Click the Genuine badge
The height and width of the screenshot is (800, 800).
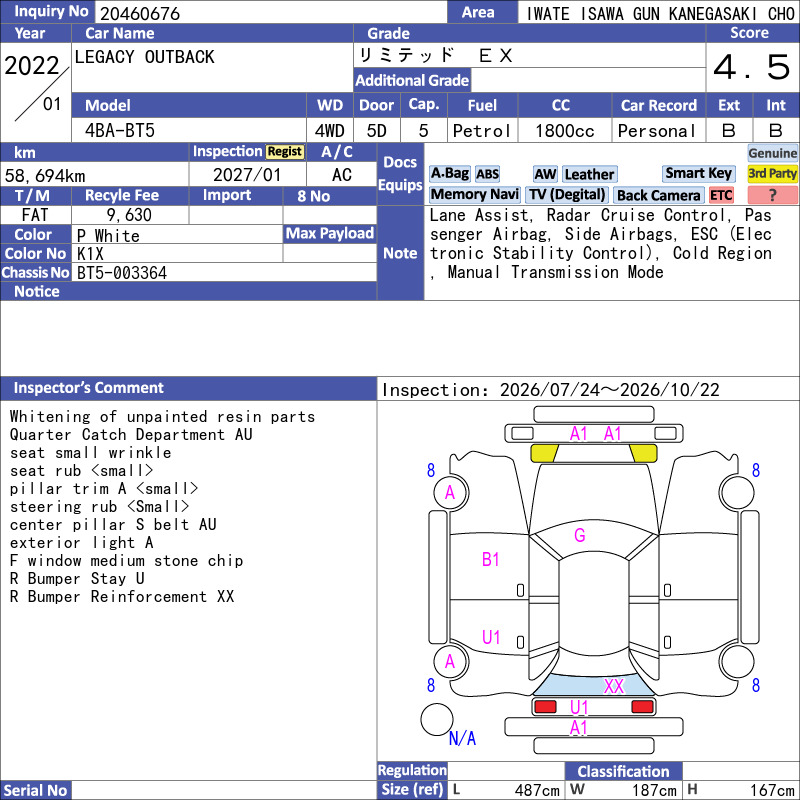tap(772, 153)
